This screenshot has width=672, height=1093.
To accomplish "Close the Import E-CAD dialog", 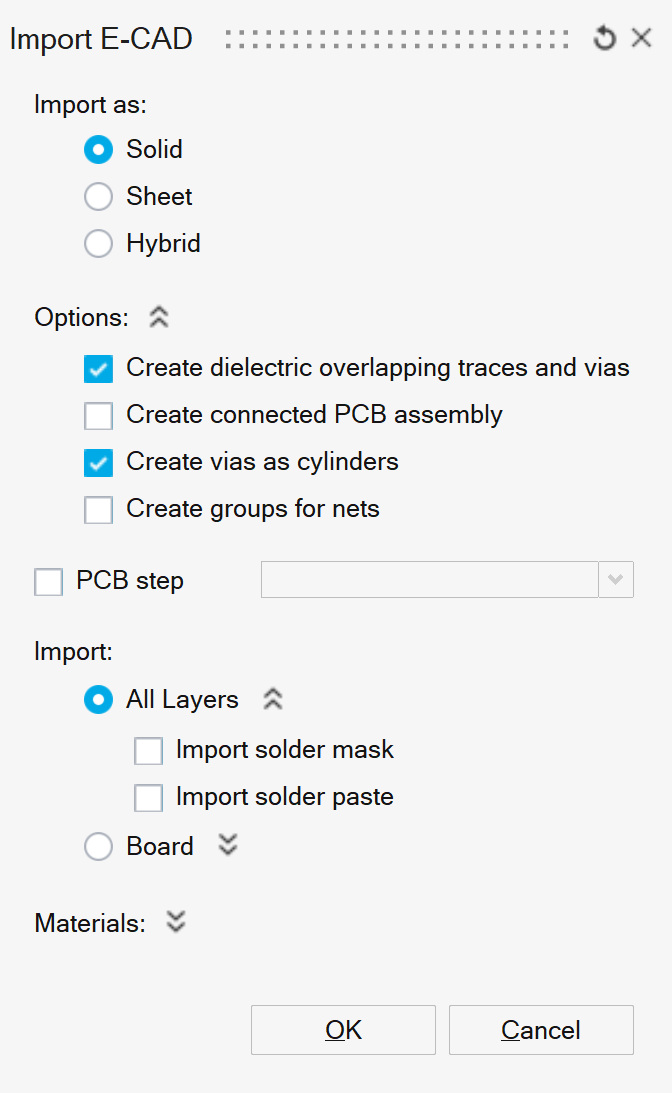I will click(641, 38).
